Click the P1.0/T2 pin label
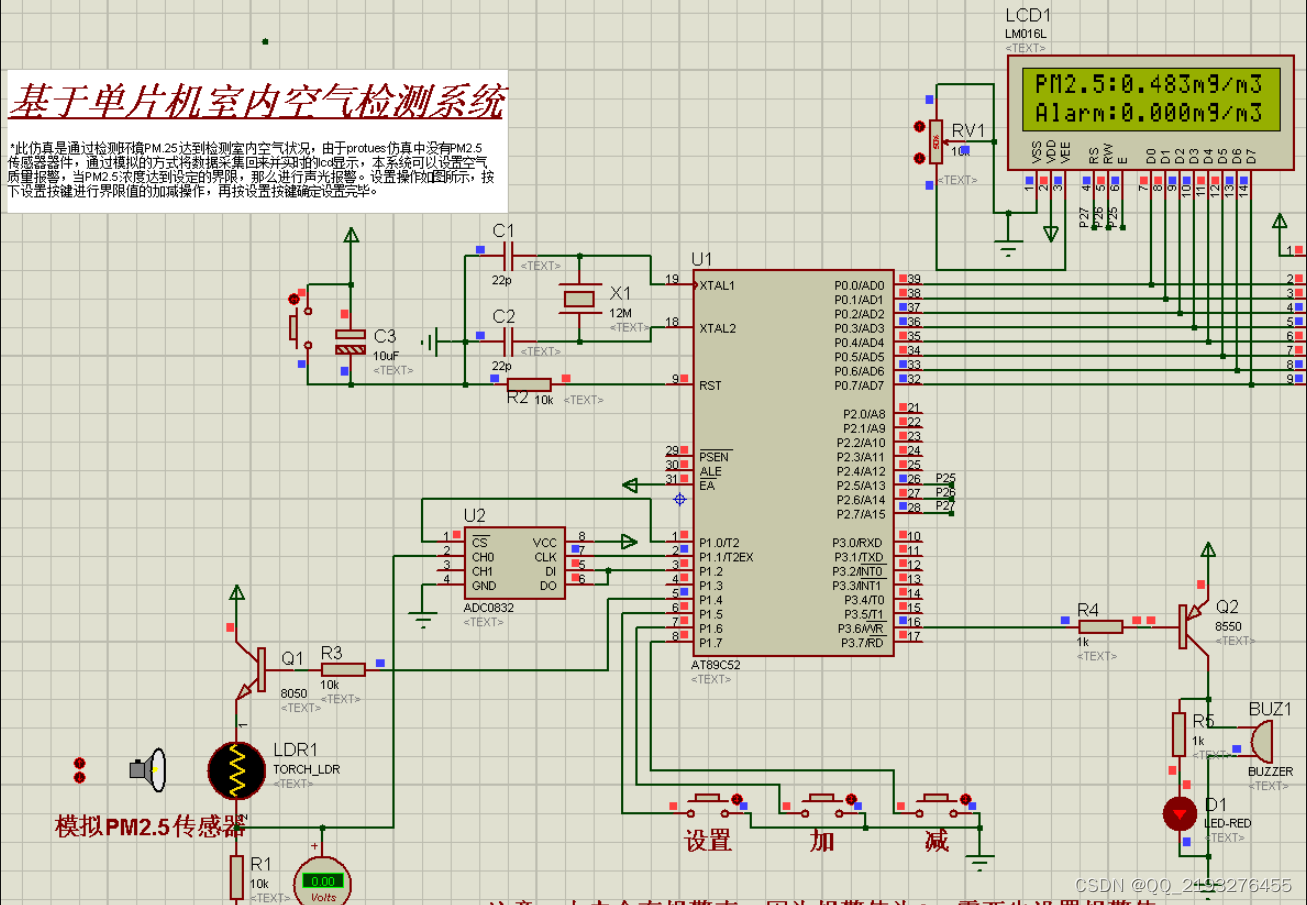 719,542
